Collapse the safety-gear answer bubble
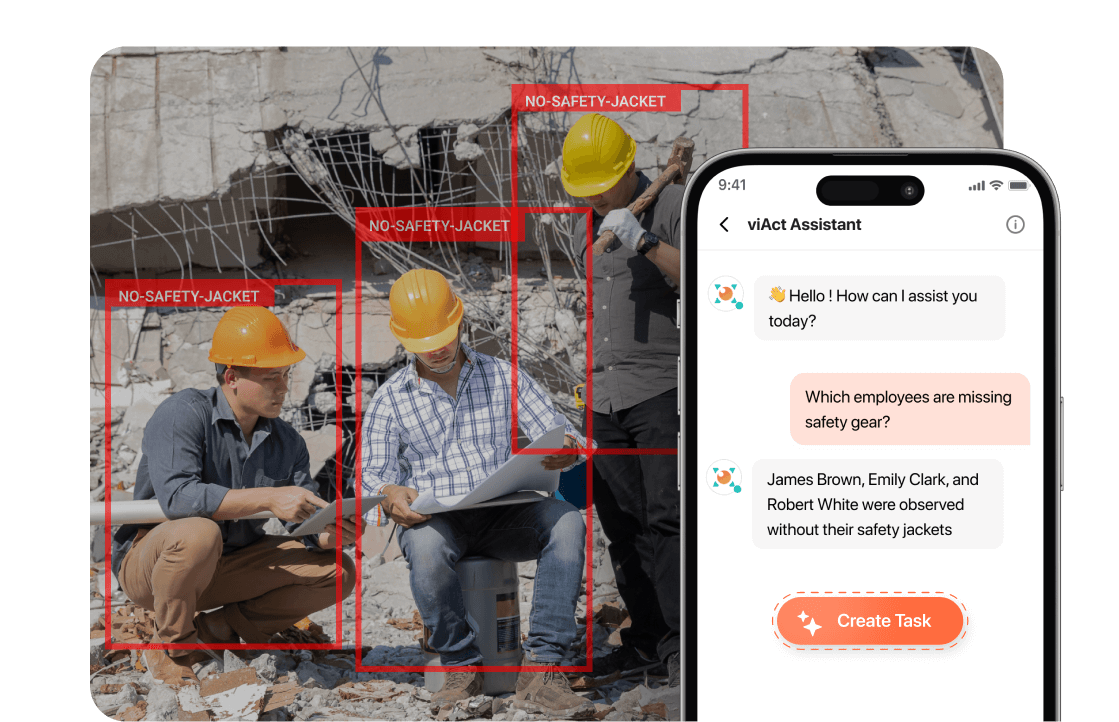The width and height of the screenshot is (1119, 722). pyautogui.click(x=877, y=504)
